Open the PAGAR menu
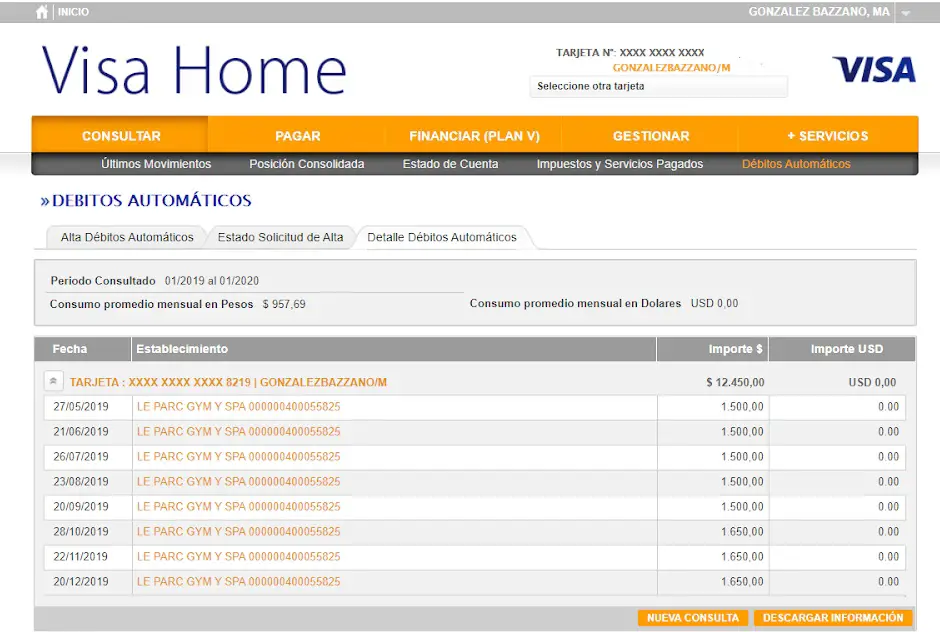 297,136
